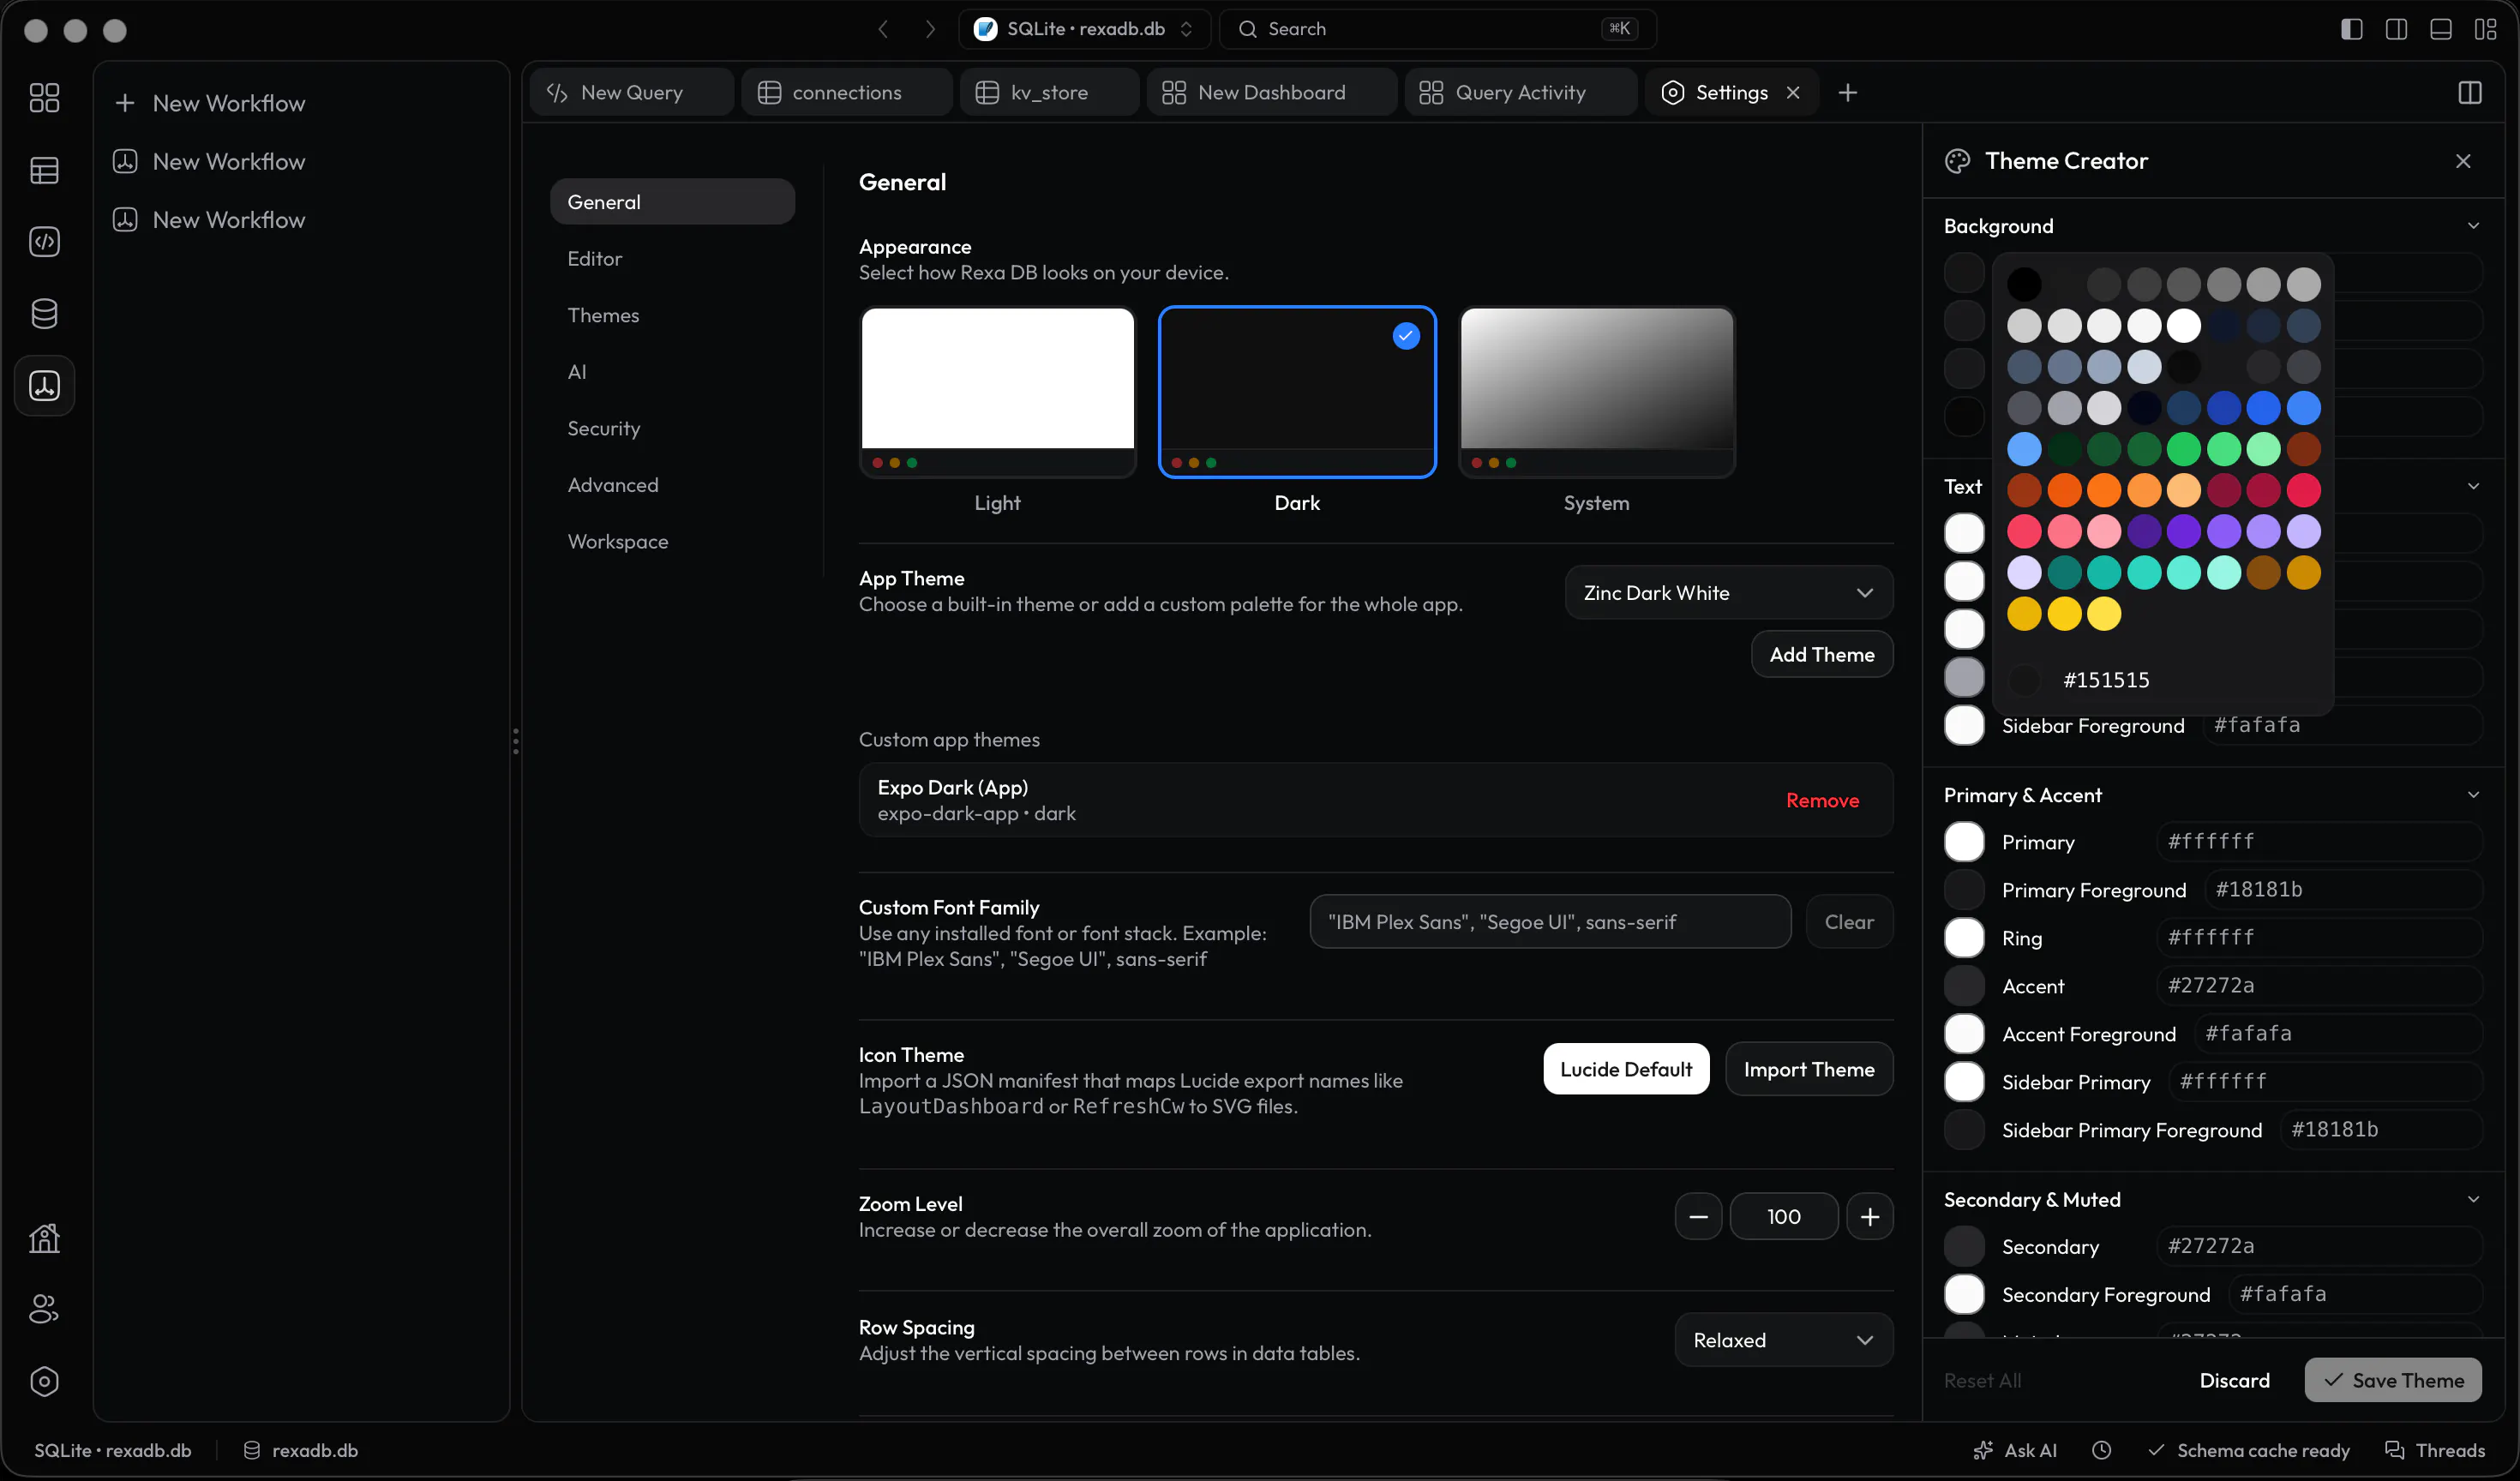Select the Dark appearance option
This screenshot has width=2520, height=1481.
click(x=1297, y=391)
